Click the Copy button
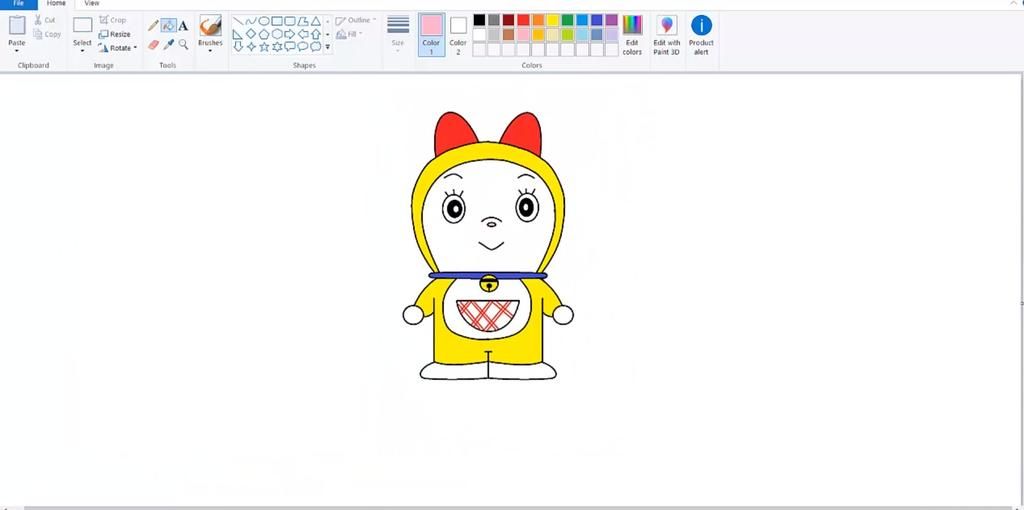The height and width of the screenshot is (510, 1024). point(47,34)
